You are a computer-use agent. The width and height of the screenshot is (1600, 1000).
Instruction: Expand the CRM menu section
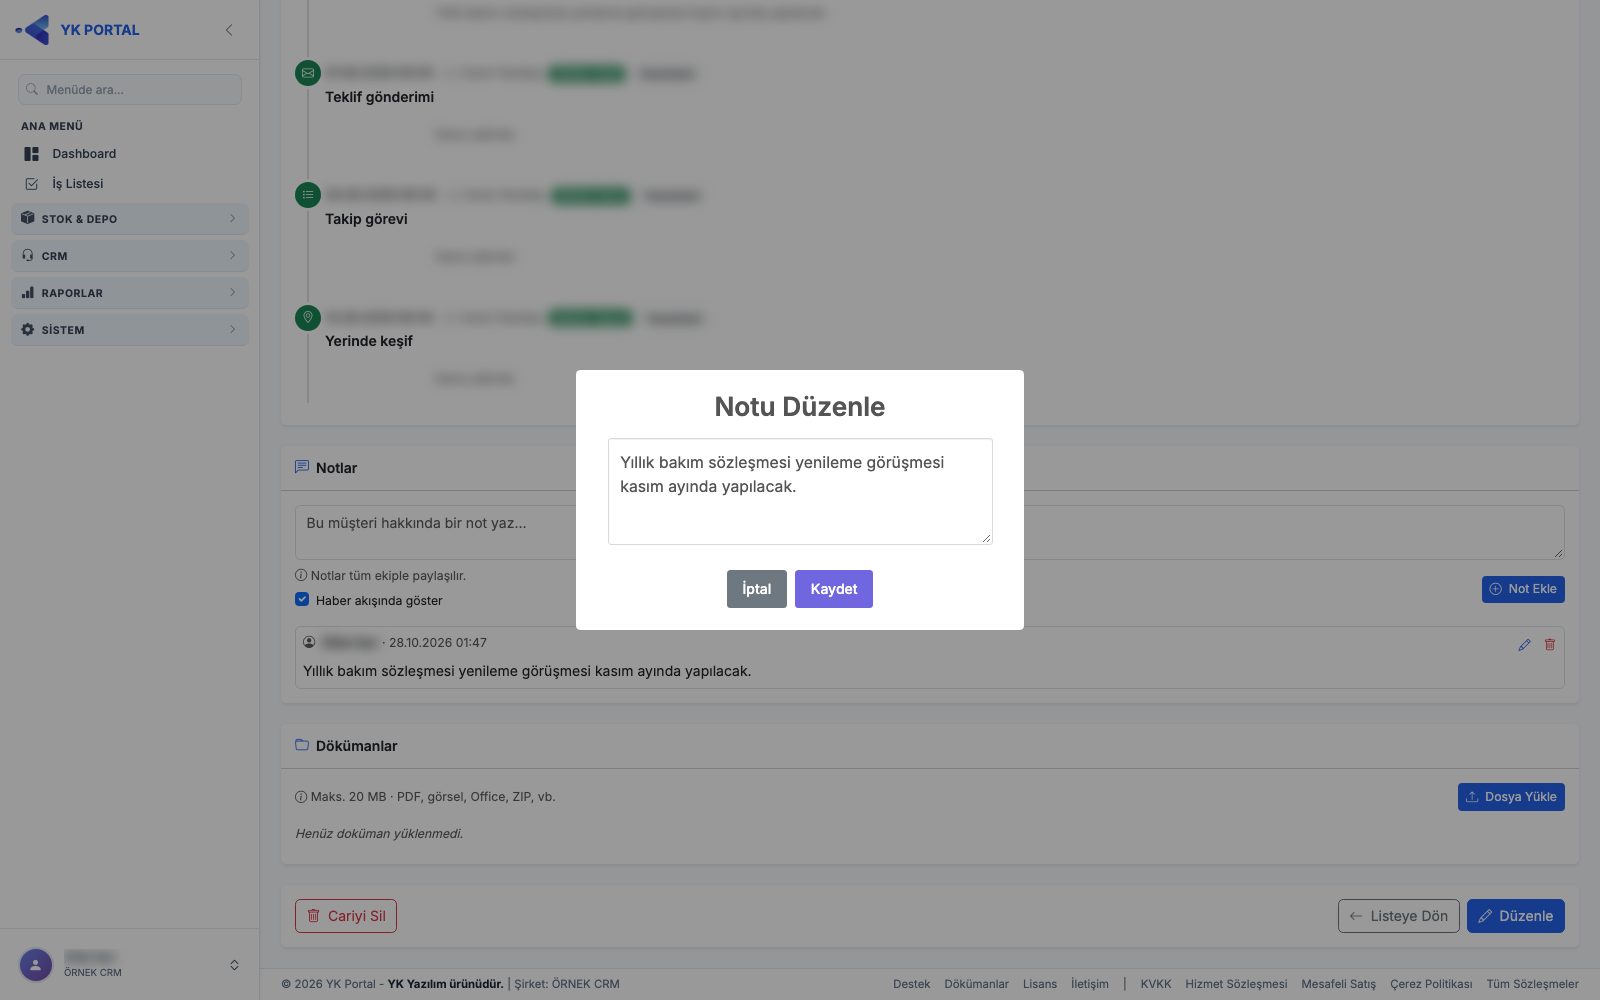click(130, 256)
